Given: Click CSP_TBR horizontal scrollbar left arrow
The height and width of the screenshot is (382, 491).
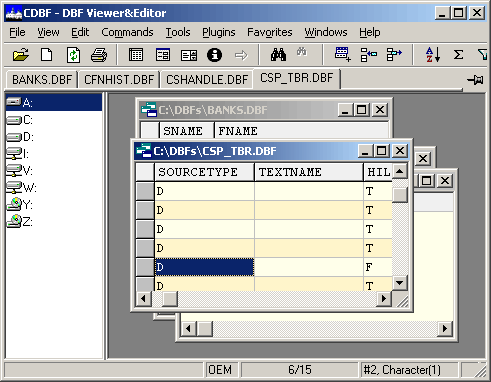Looking at the screenshot, I should [144, 299].
